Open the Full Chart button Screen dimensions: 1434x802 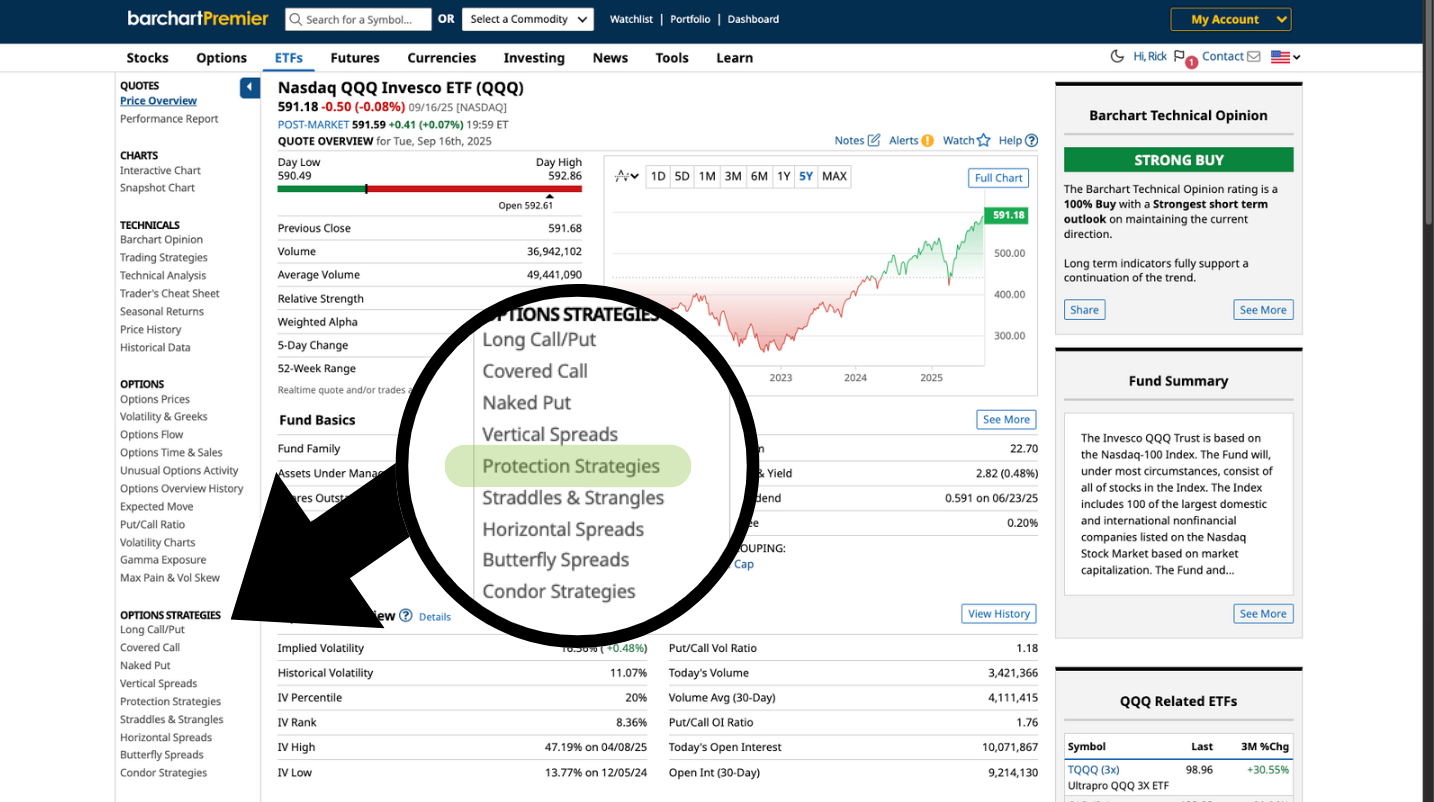999,178
